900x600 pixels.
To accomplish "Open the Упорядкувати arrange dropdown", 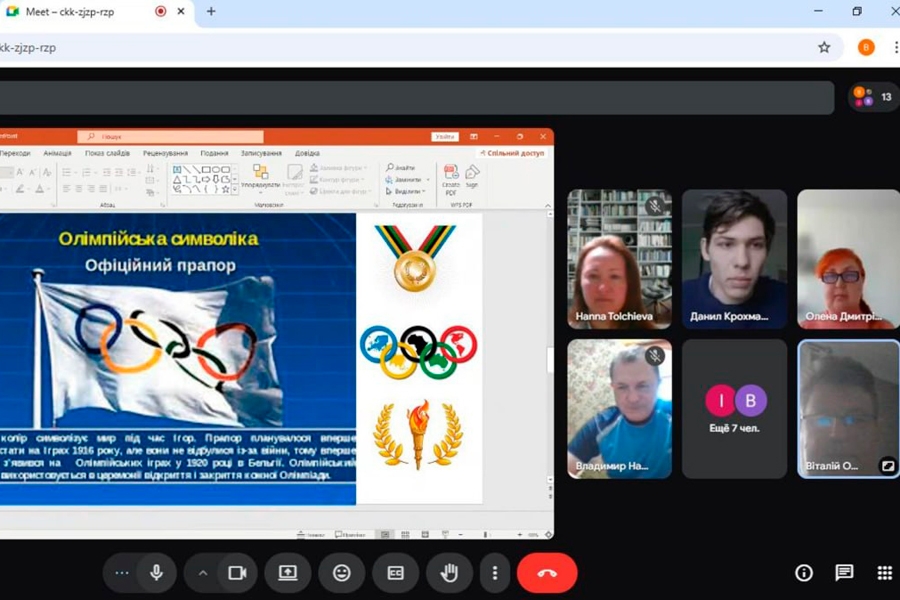I will pyautogui.click(x=261, y=178).
